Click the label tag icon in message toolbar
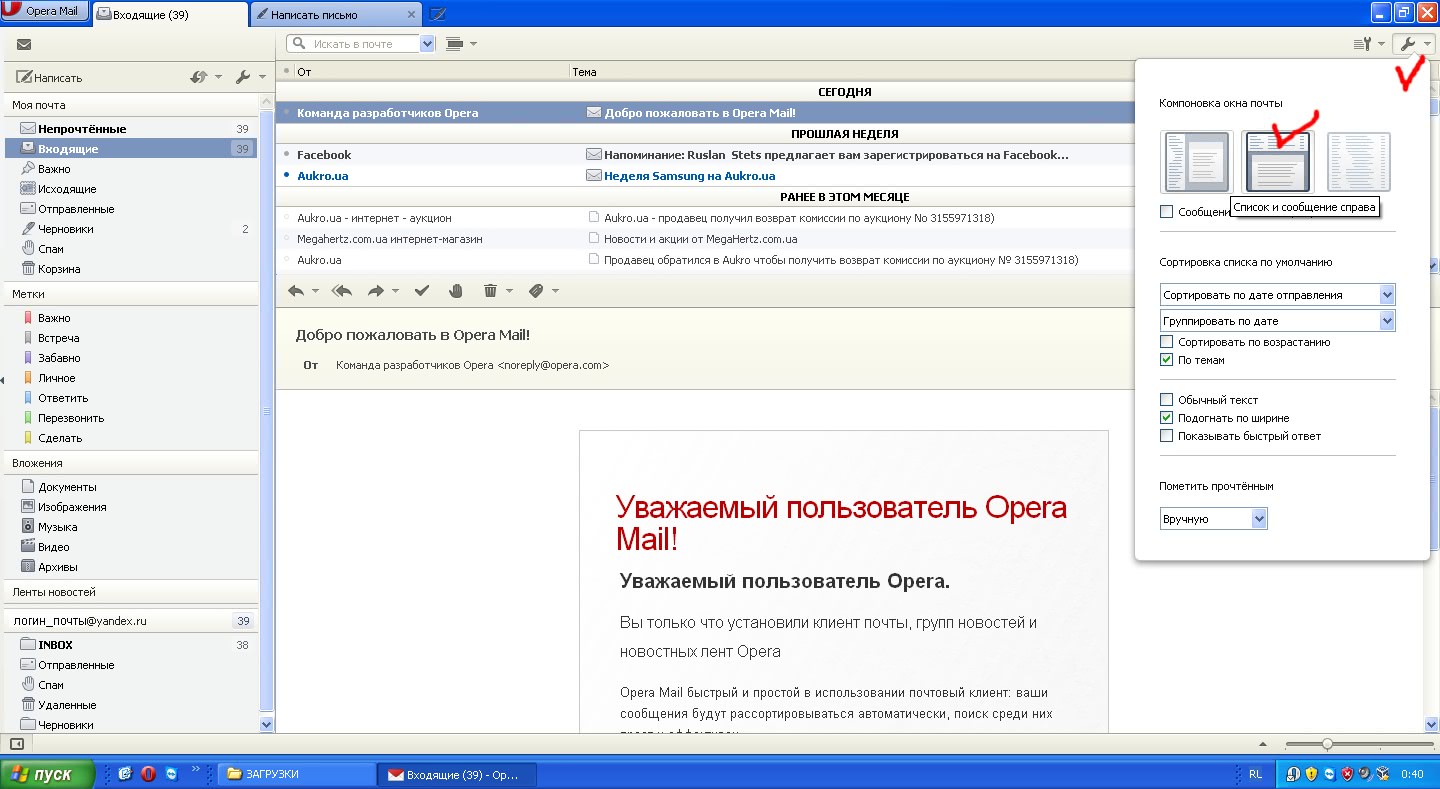This screenshot has width=1440, height=789. (536, 291)
